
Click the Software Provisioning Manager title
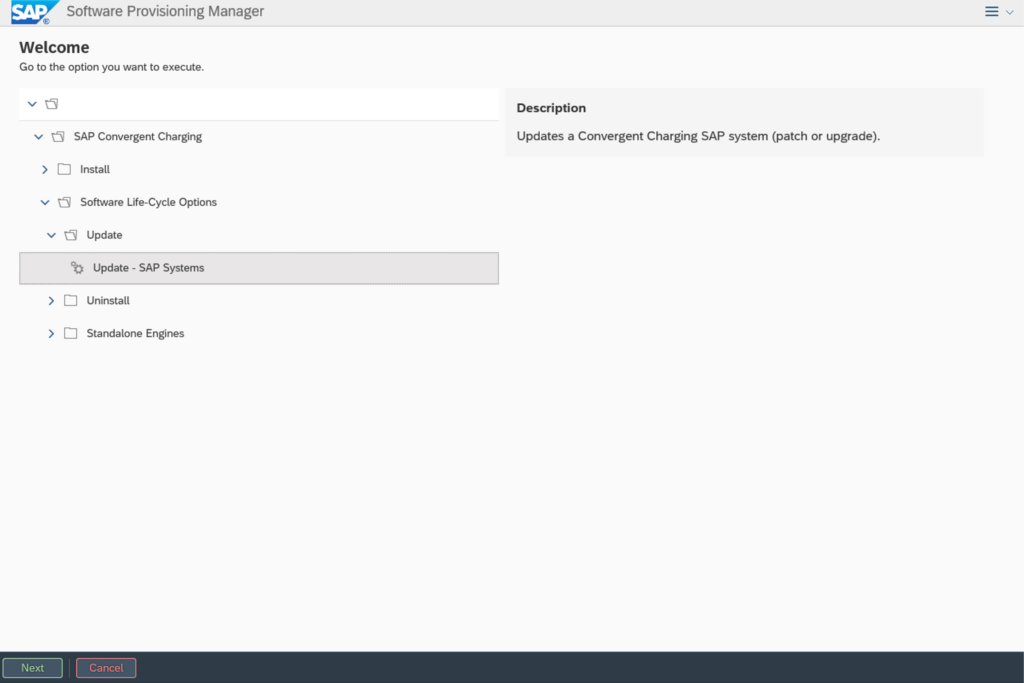click(x=165, y=11)
